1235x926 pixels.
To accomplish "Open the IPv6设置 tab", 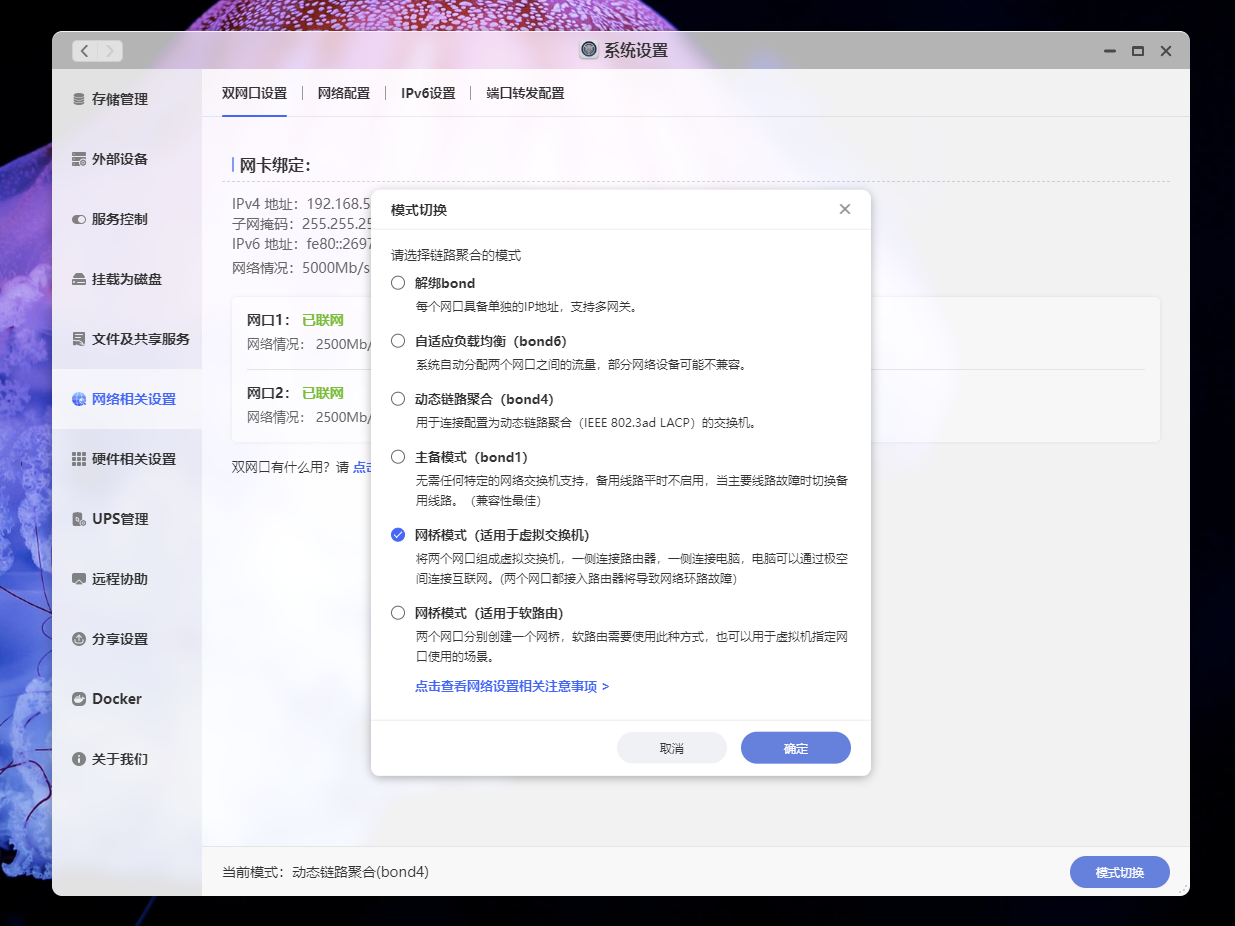I will pyautogui.click(x=426, y=92).
